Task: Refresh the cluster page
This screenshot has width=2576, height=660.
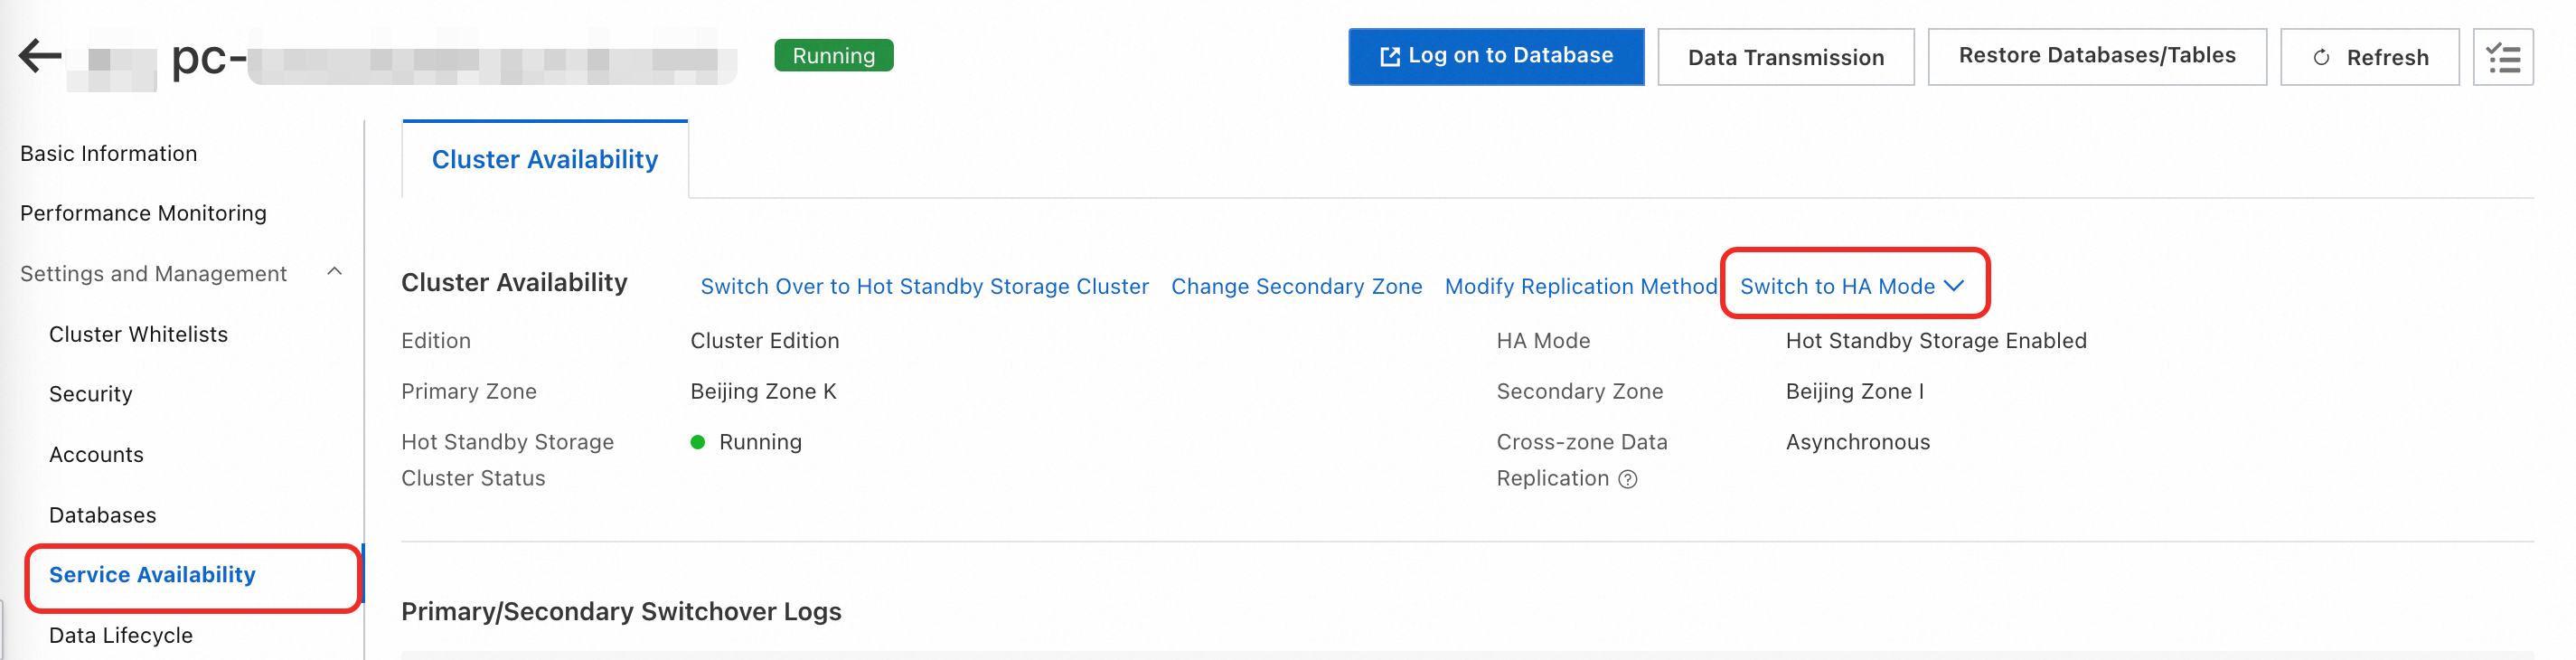Action: pos(2369,58)
